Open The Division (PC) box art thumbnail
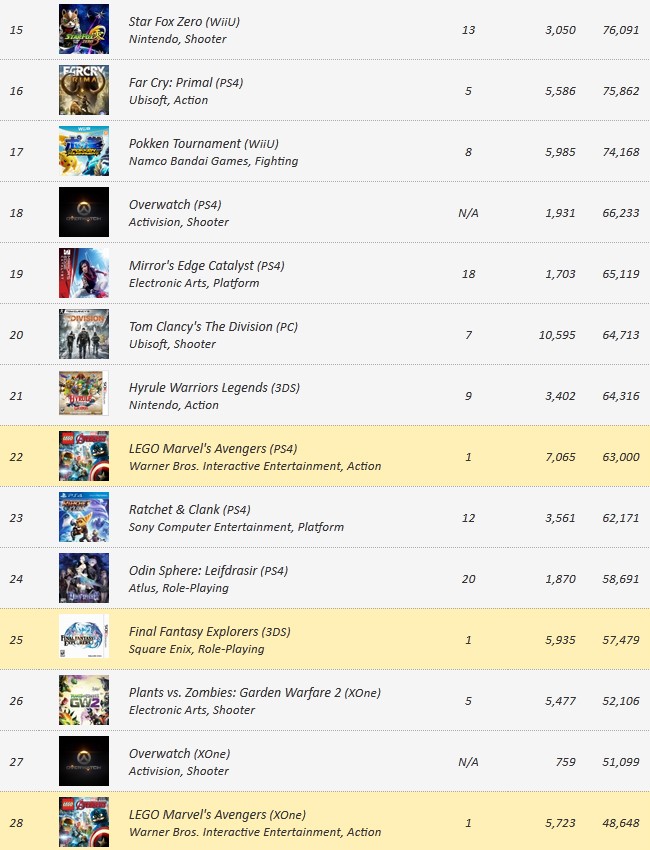Viewport: 650px width, 850px height. point(84,334)
